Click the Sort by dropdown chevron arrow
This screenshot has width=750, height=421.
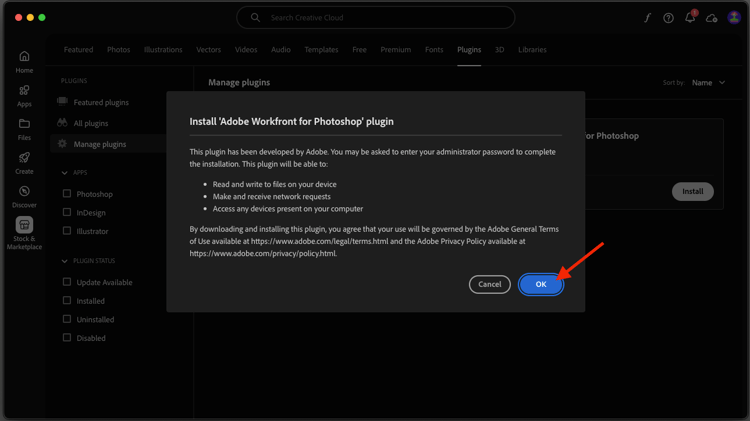tap(722, 83)
